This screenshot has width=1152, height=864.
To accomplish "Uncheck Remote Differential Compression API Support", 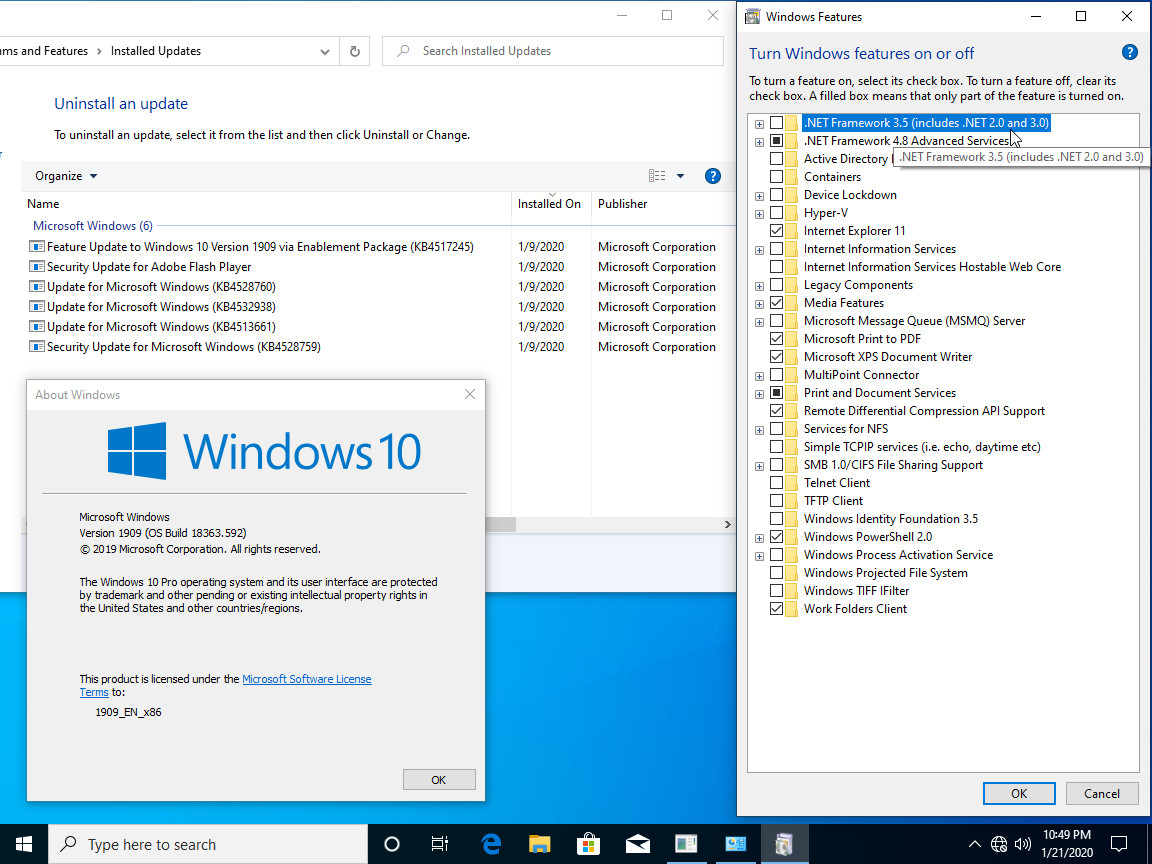I will [776, 411].
